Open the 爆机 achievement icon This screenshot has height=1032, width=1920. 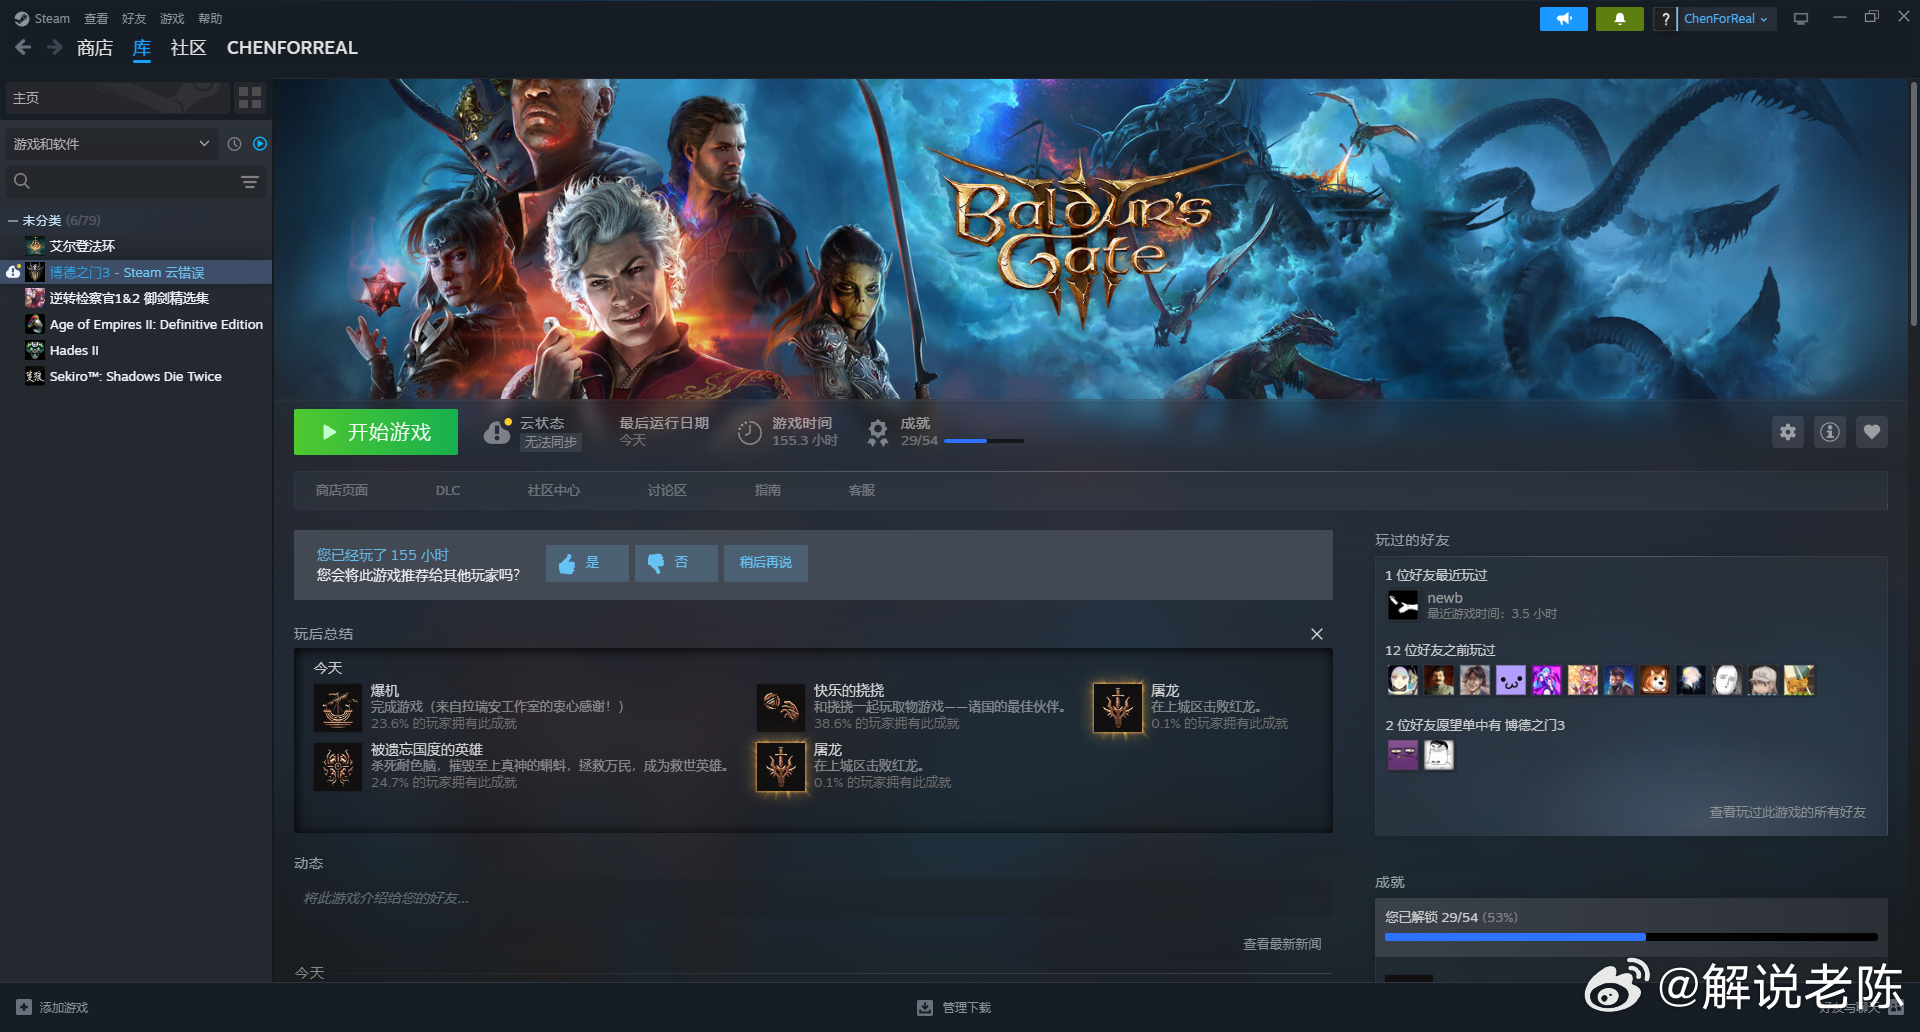point(338,708)
